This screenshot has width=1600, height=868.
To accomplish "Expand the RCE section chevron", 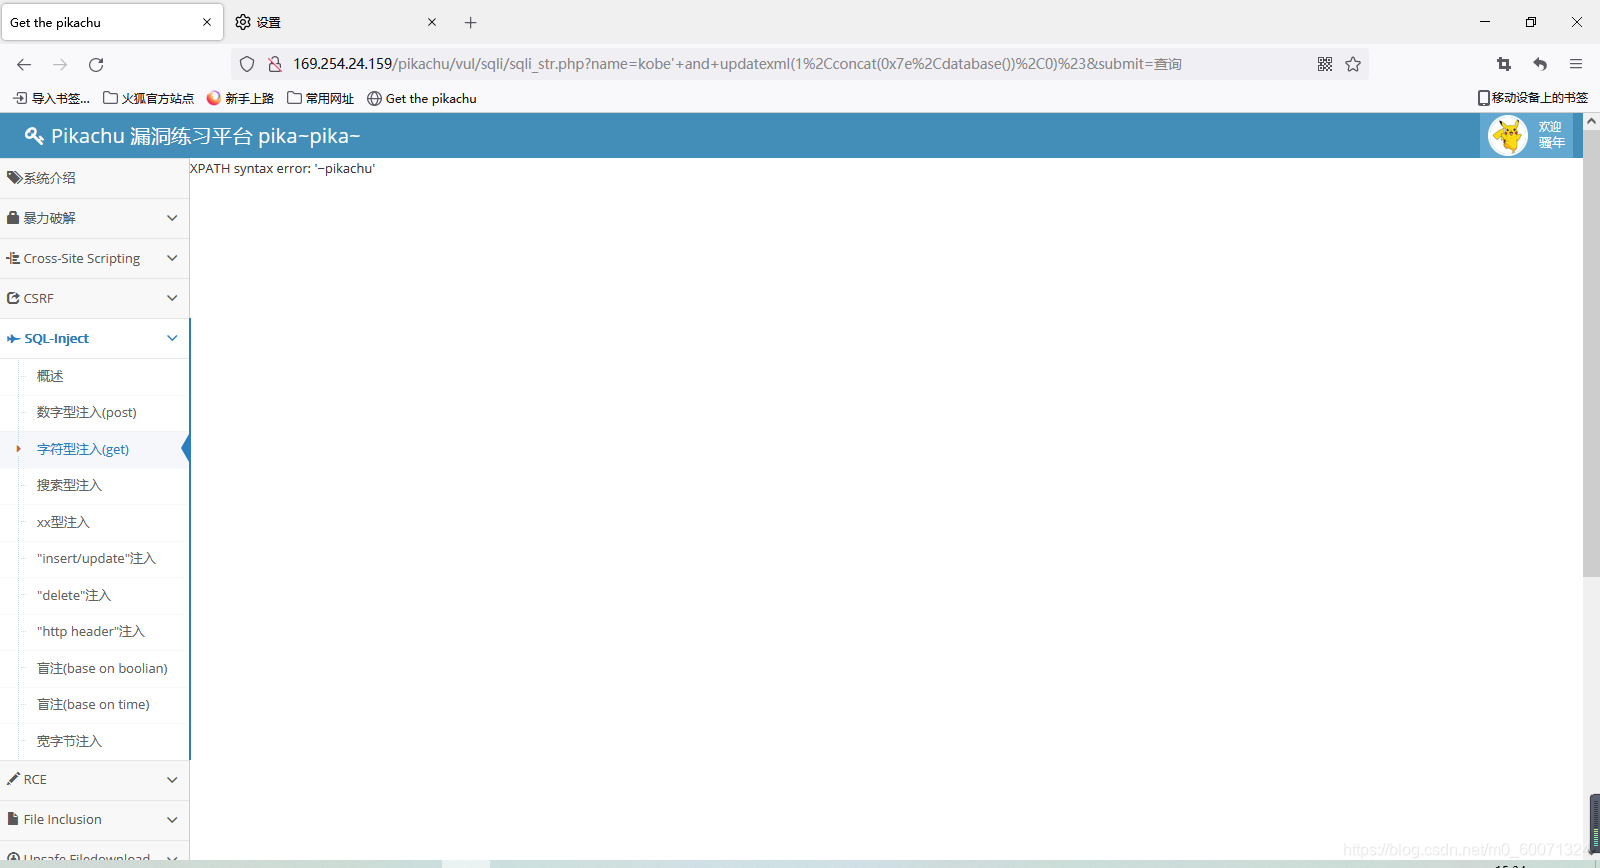I will pos(172,779).
